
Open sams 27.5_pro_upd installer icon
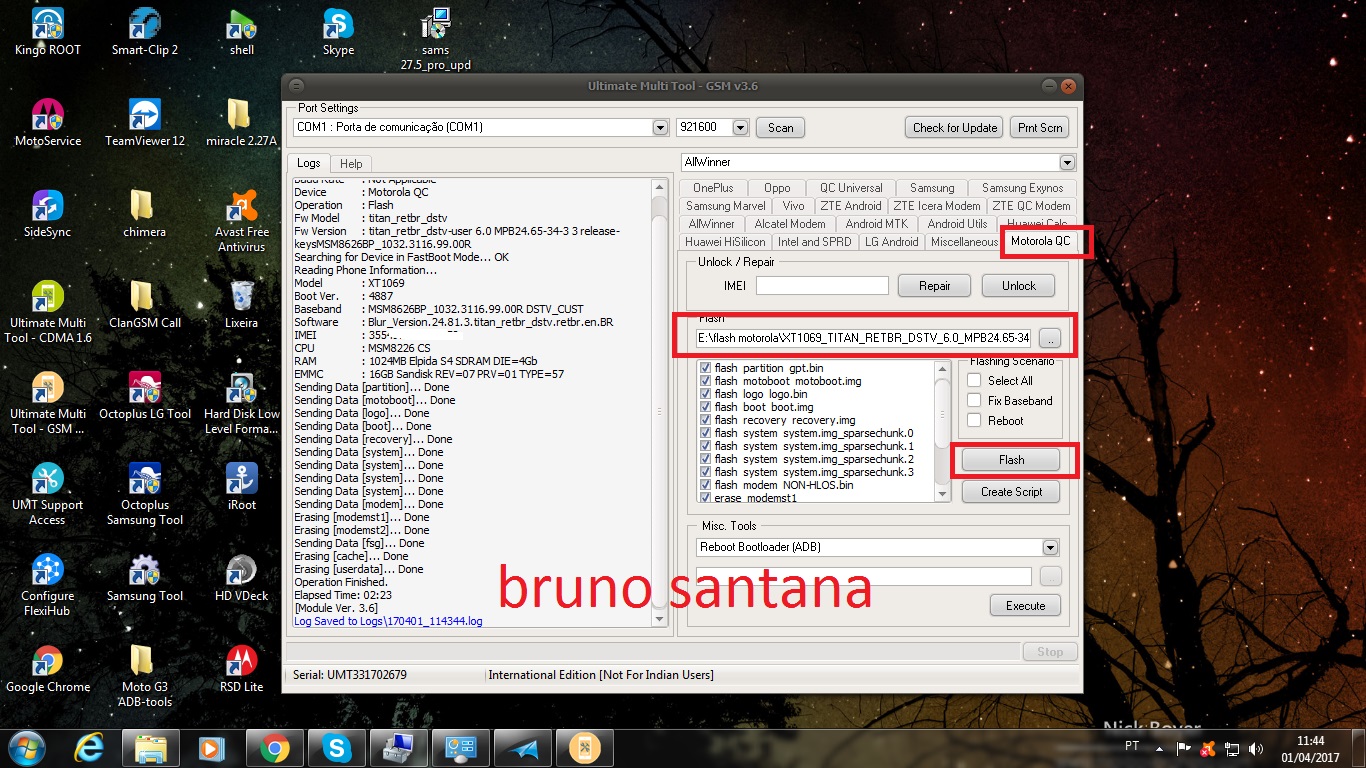pyautogui.click(x=435, y=39)
